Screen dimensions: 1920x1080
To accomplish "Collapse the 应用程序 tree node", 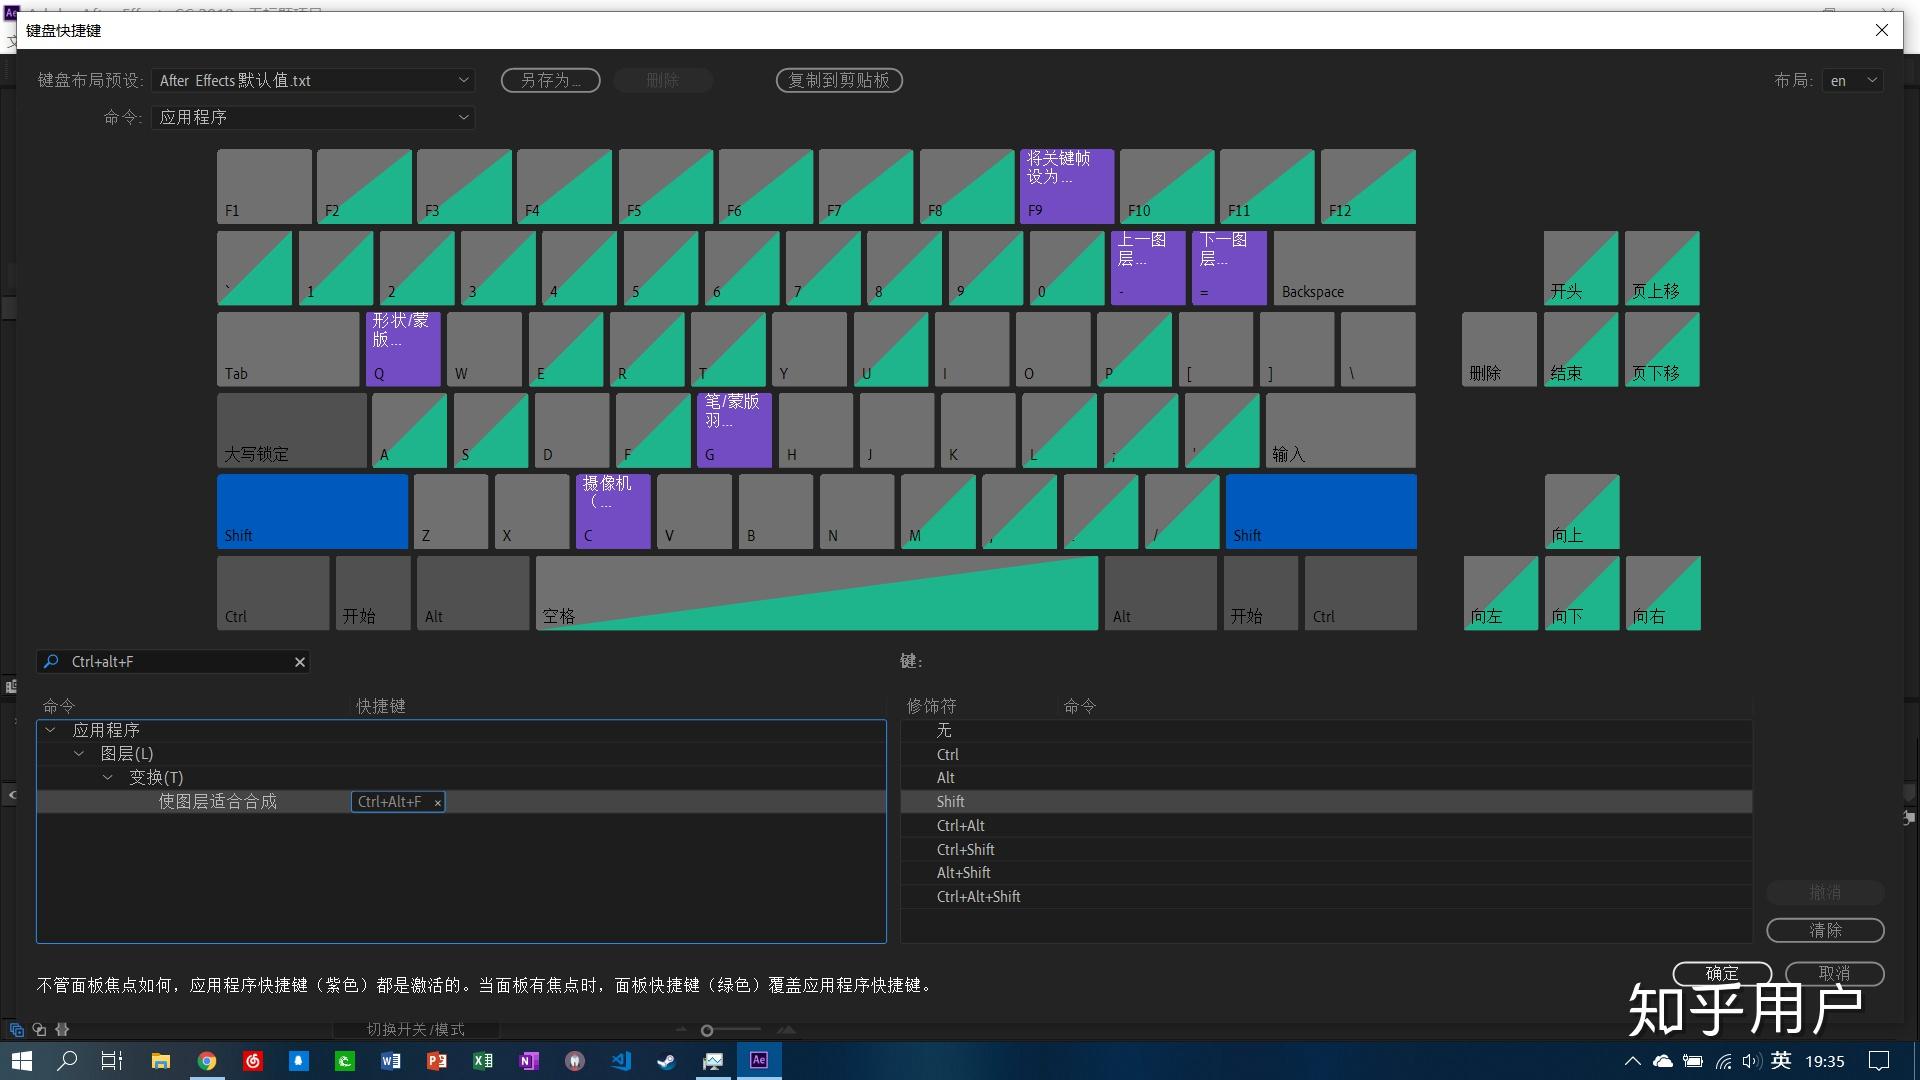I will [50, 730].
